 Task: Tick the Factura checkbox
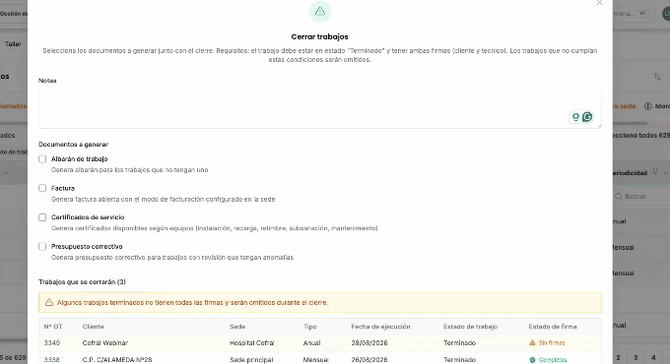(x=42, y=188)
